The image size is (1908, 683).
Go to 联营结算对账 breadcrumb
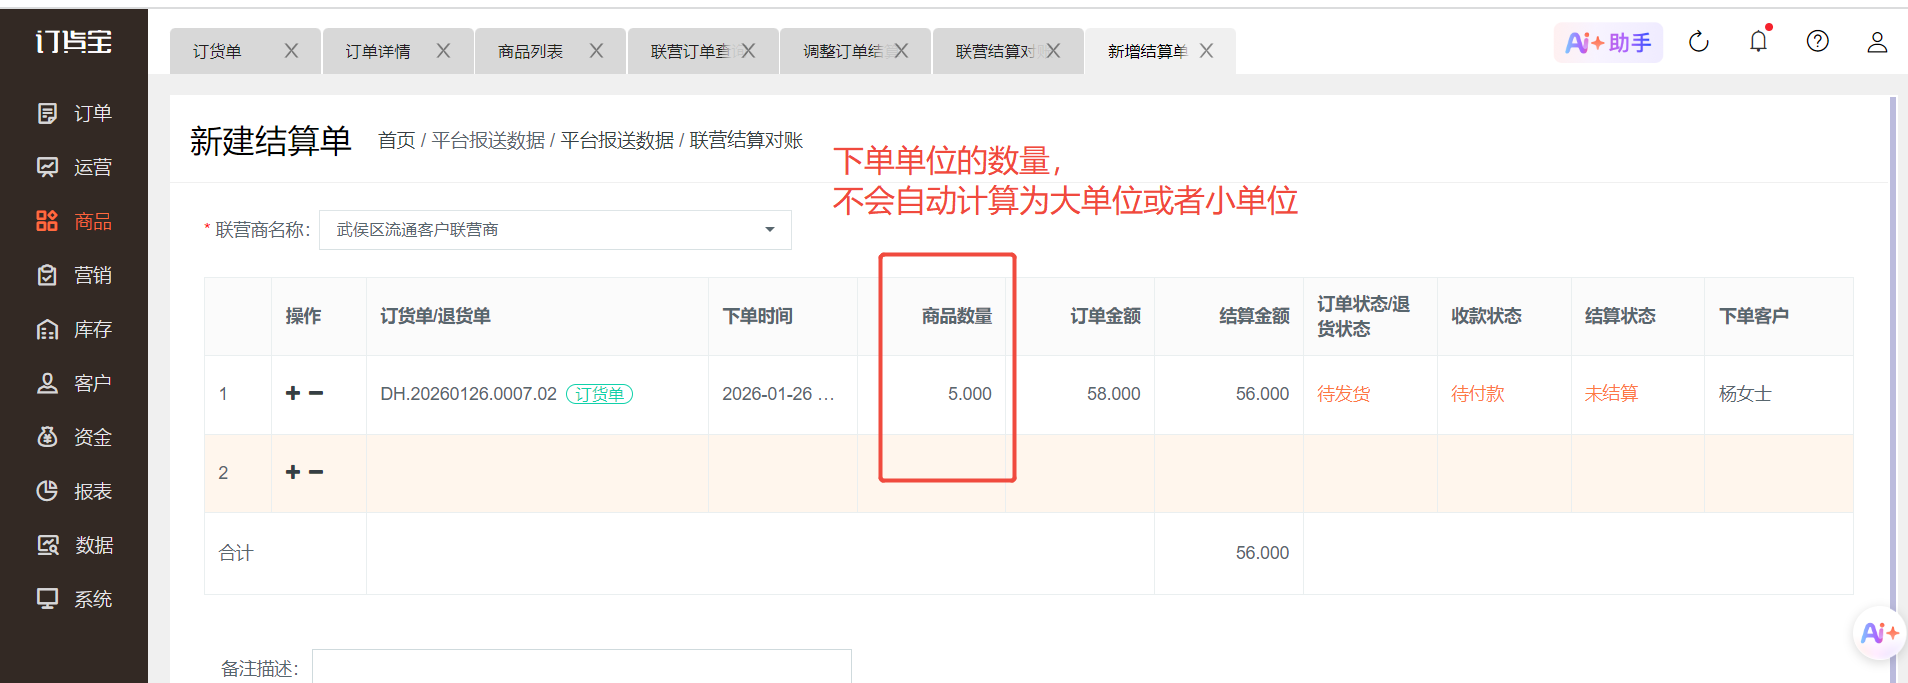click(x=746, y=140)
